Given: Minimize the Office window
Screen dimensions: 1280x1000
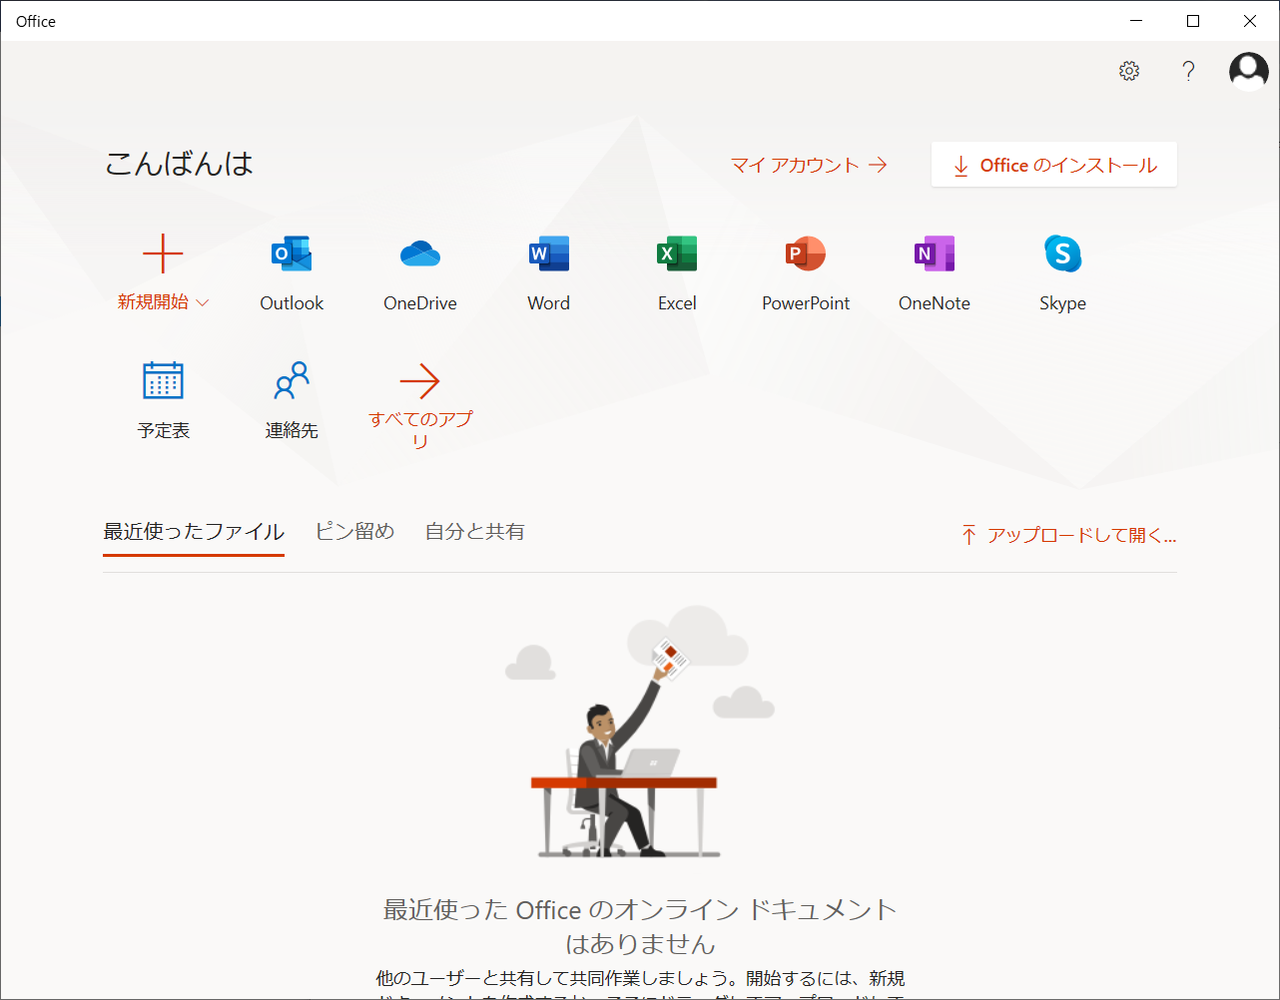Looking at the screenshot, I should tap(1136, 21).
